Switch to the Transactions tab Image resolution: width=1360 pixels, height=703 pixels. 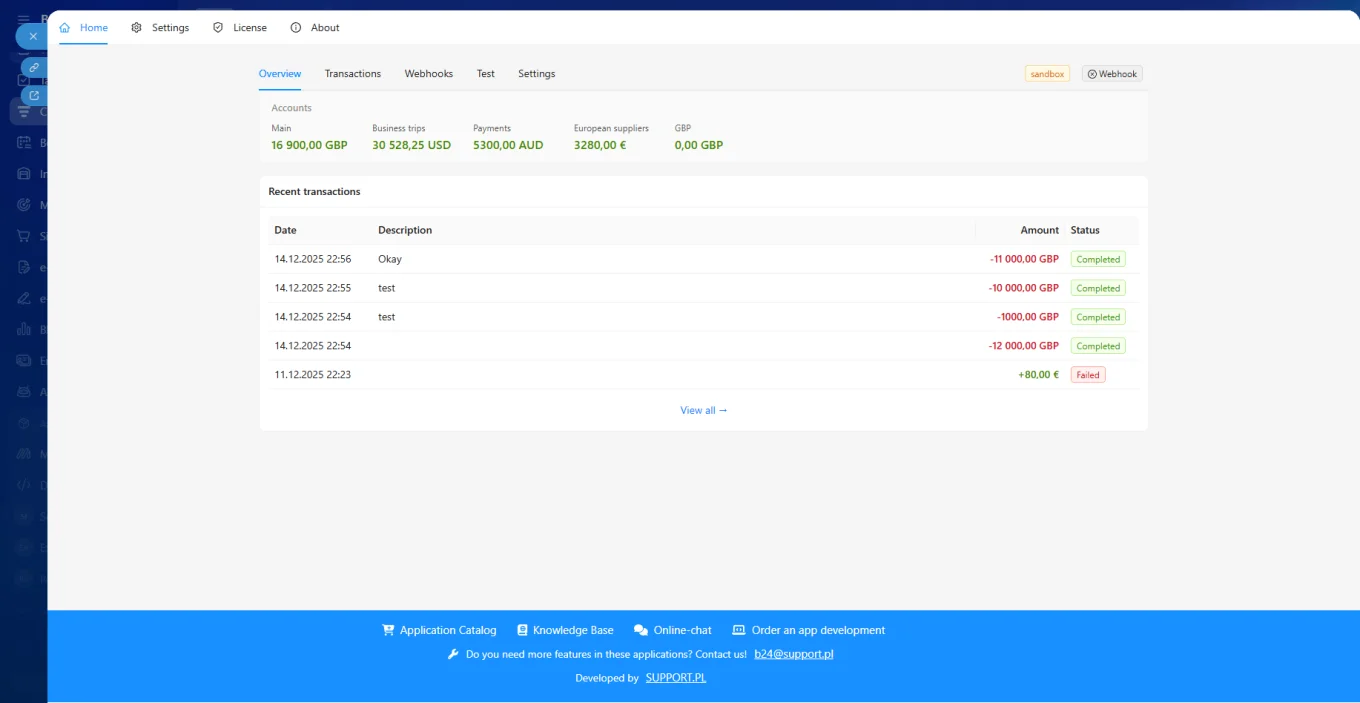click(352, 73)
